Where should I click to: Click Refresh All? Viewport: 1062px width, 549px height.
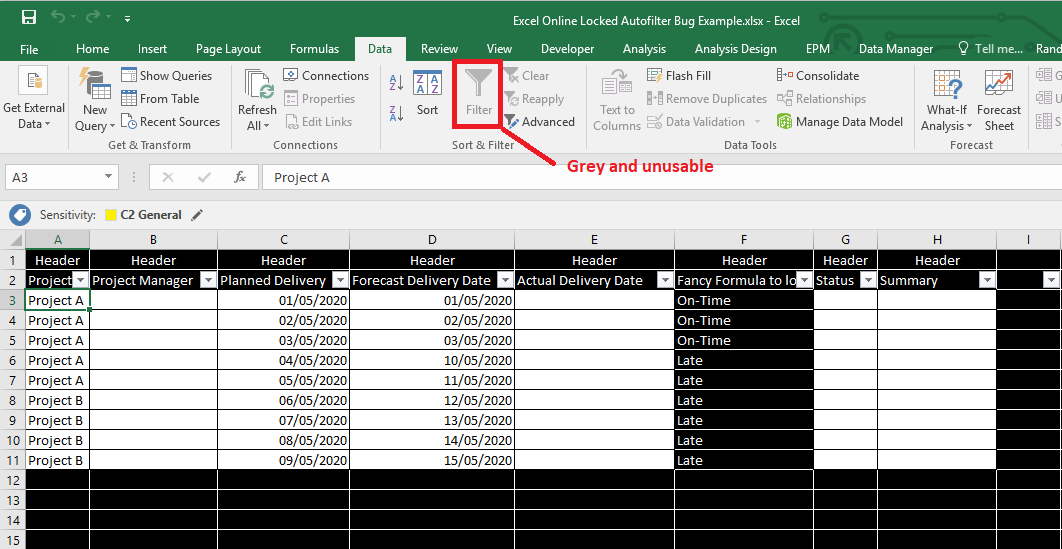(257, 100)
